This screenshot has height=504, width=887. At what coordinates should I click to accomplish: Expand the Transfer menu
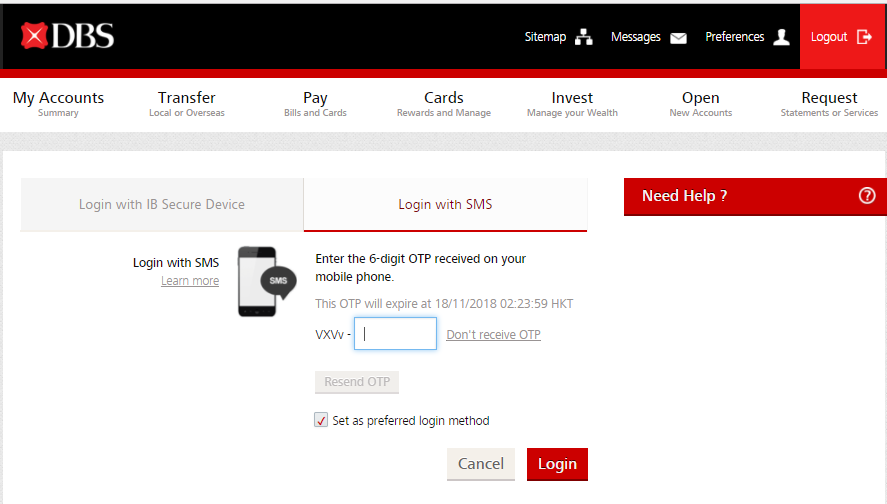[x=187, y=103]
